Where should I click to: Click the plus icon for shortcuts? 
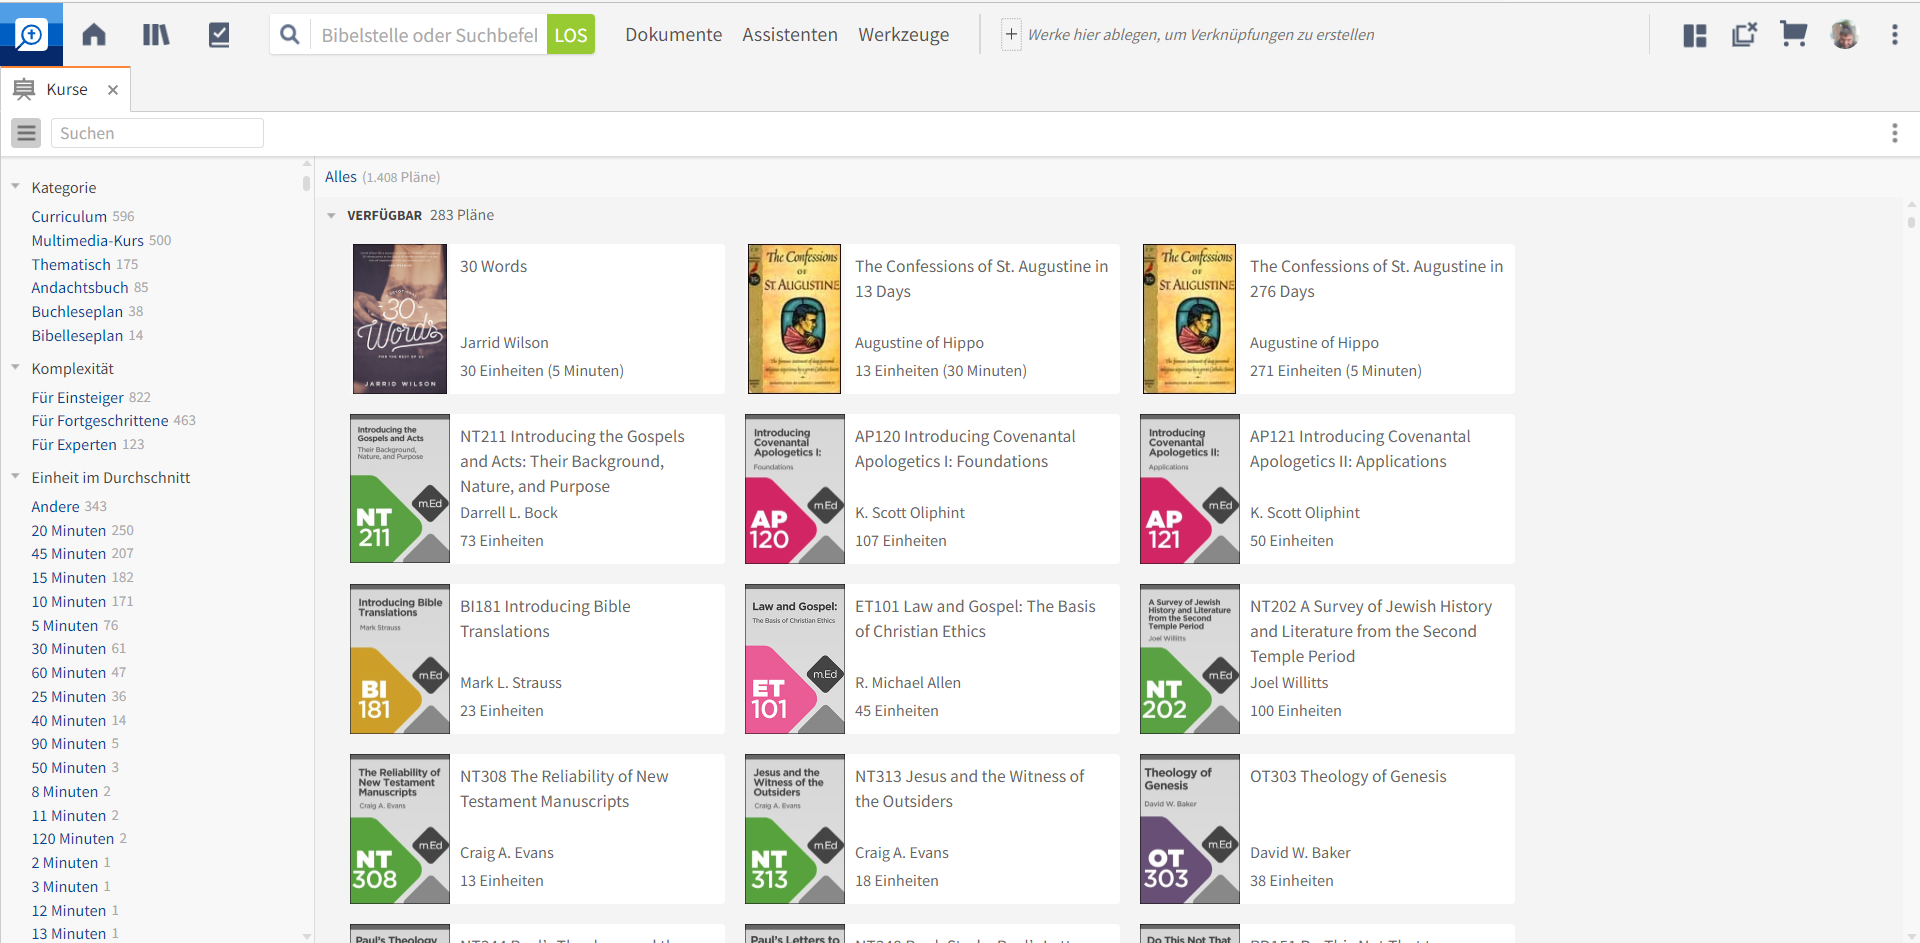[1011, 35]
